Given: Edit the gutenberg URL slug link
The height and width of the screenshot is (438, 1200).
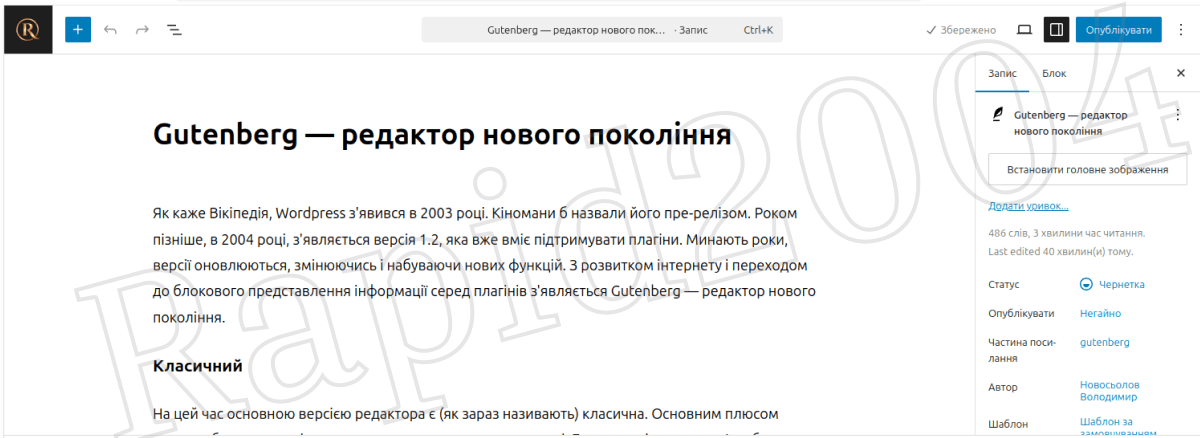Looking at the screenshot, I should (1105, 342).
